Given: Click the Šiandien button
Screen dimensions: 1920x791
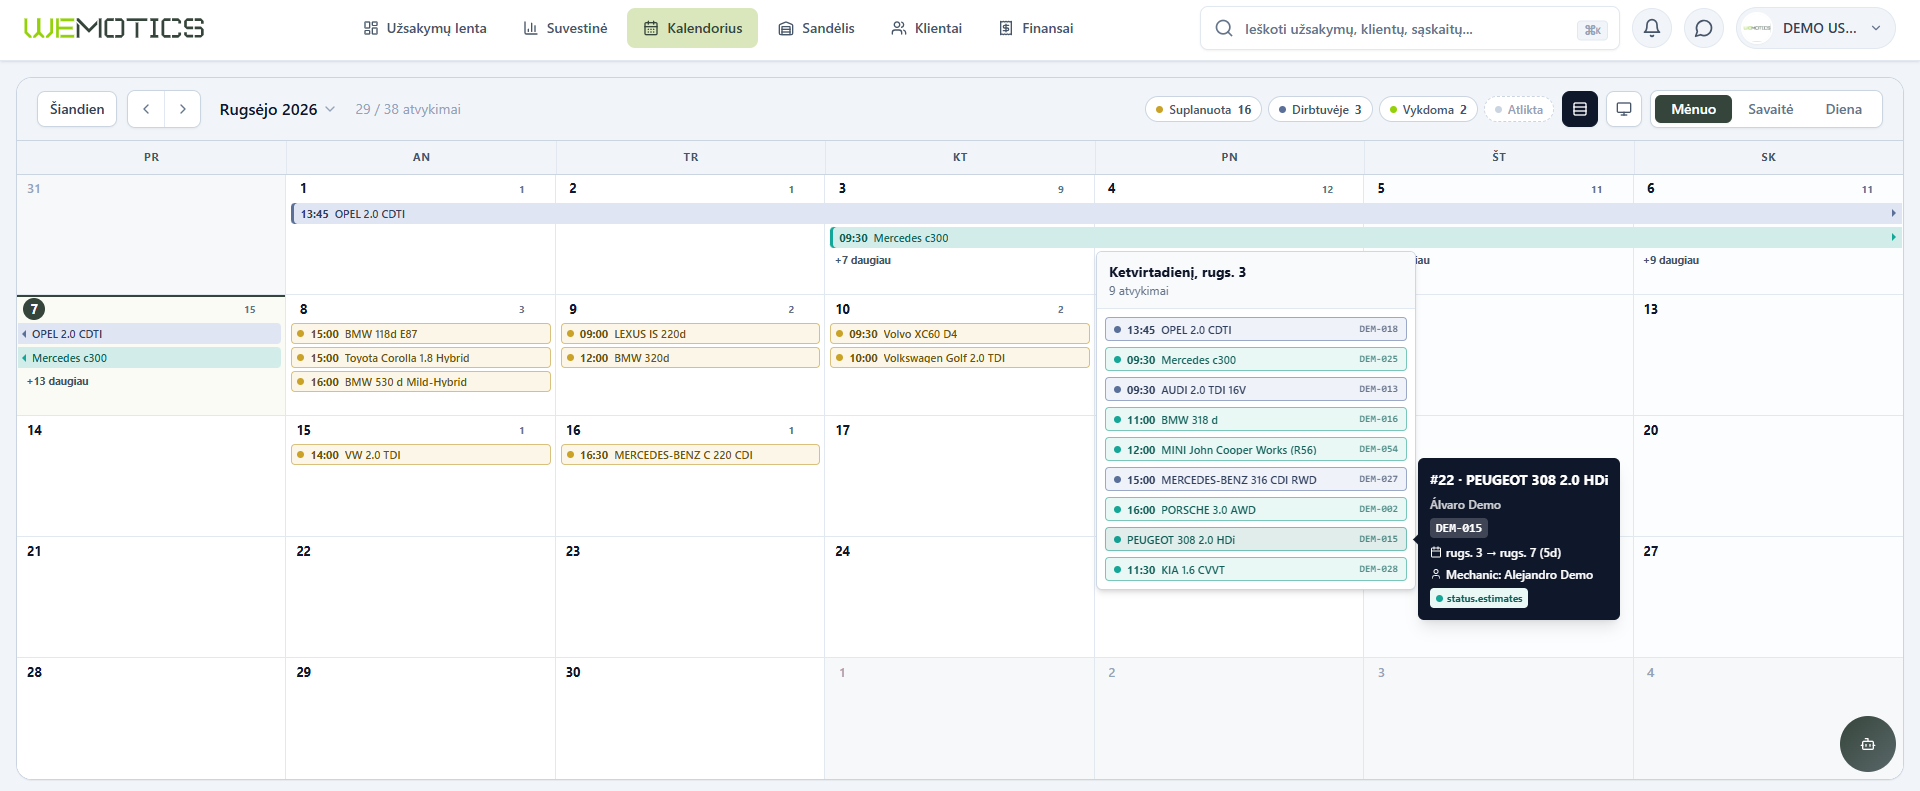Looking at the screenshot, I should (77, 109).
